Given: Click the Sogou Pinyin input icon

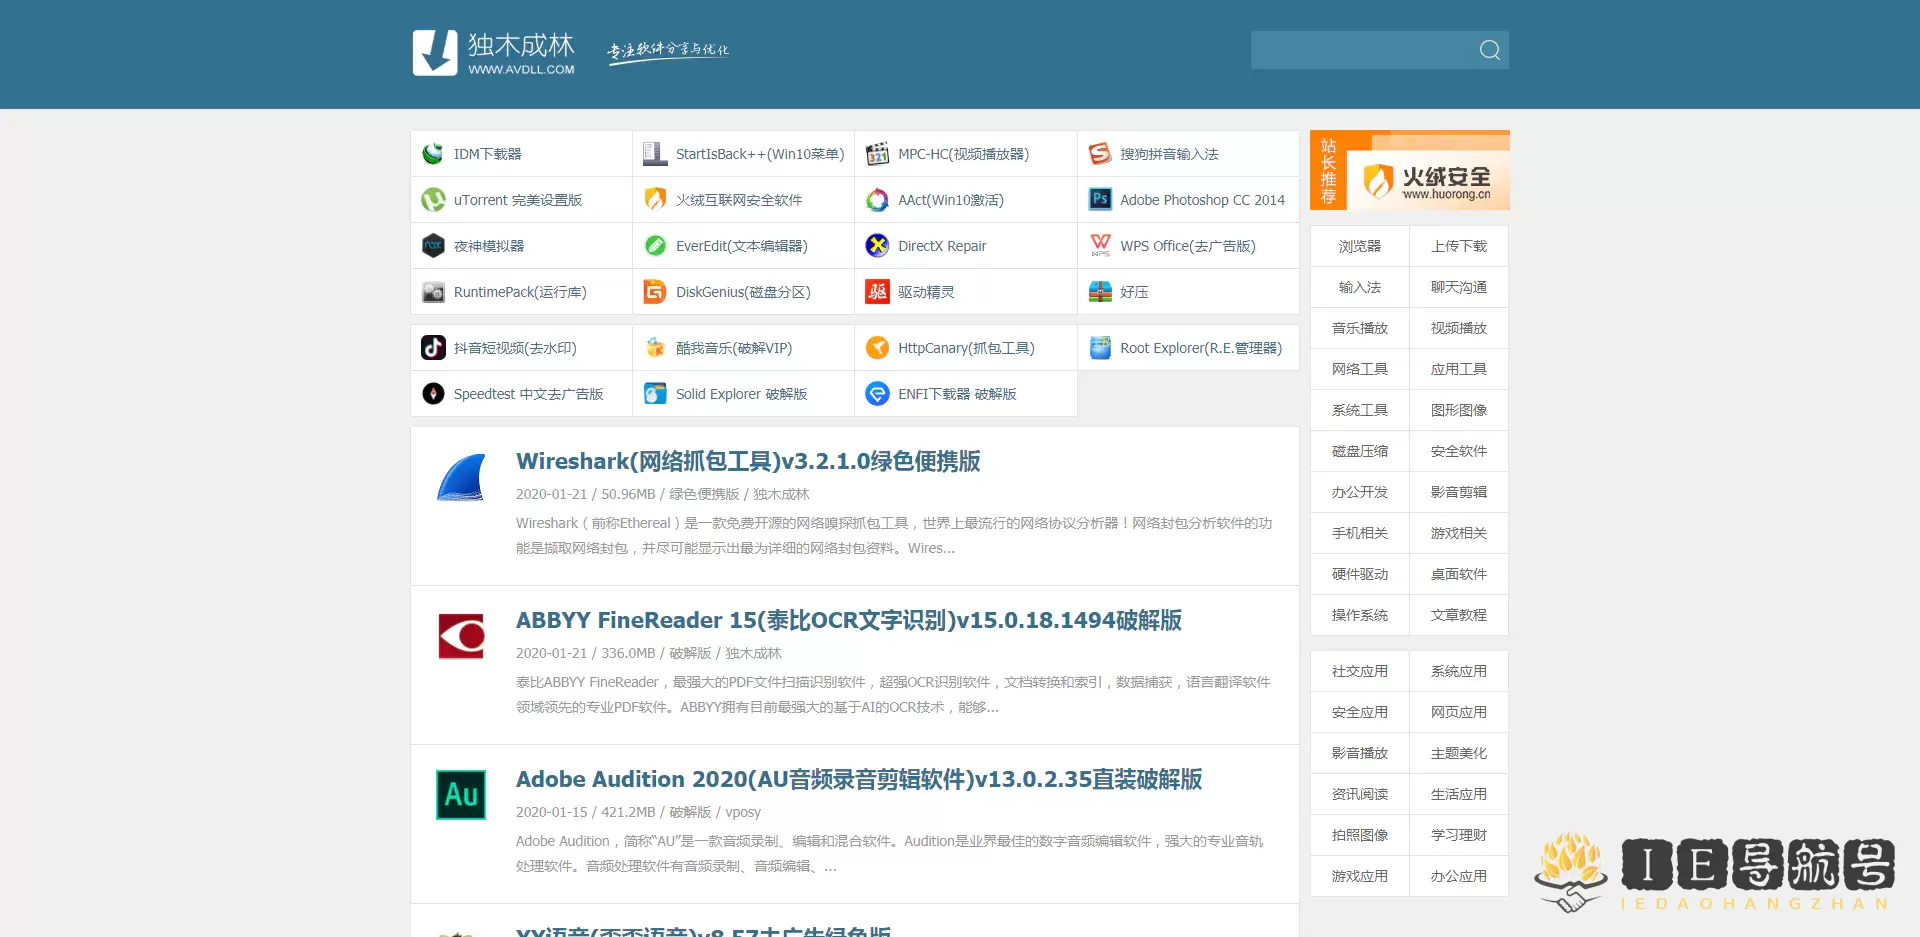Looking at the screenshot, I should [x=1100, y=154].
